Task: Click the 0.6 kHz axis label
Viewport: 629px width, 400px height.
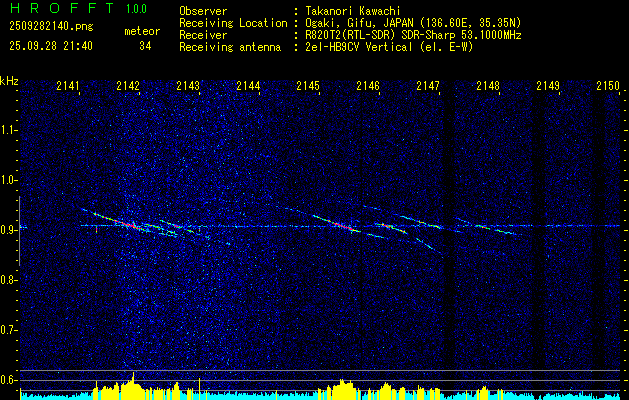Action: [x=9, y=380]
